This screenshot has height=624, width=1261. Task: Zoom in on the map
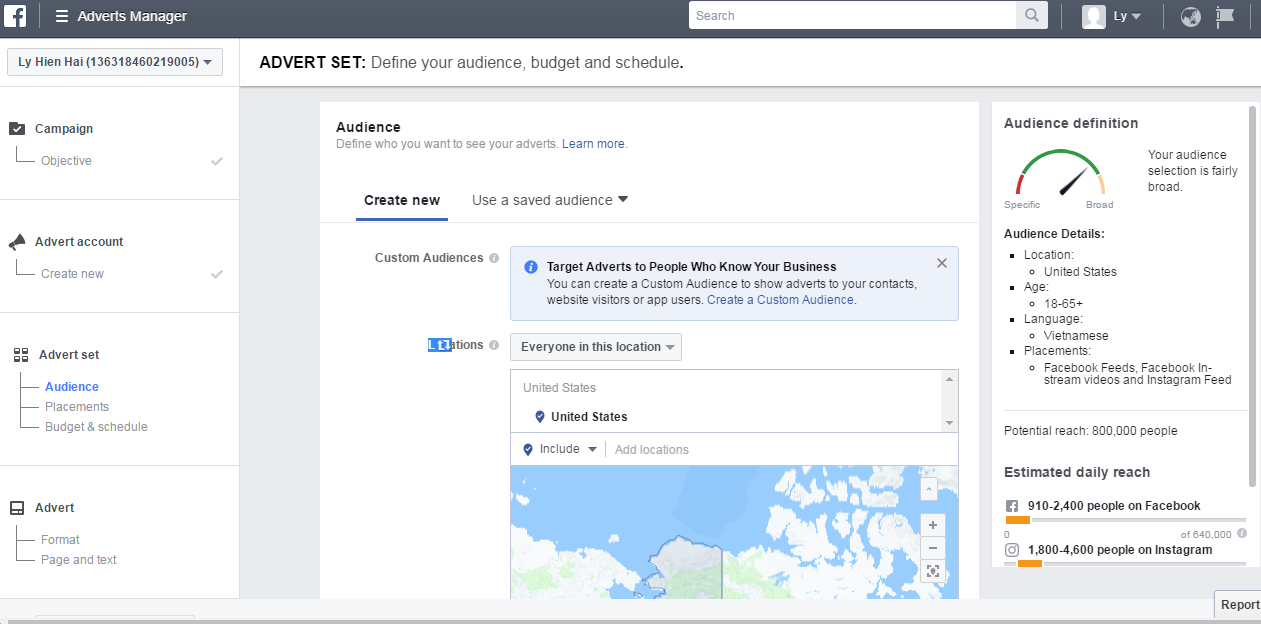click(933, 525)
